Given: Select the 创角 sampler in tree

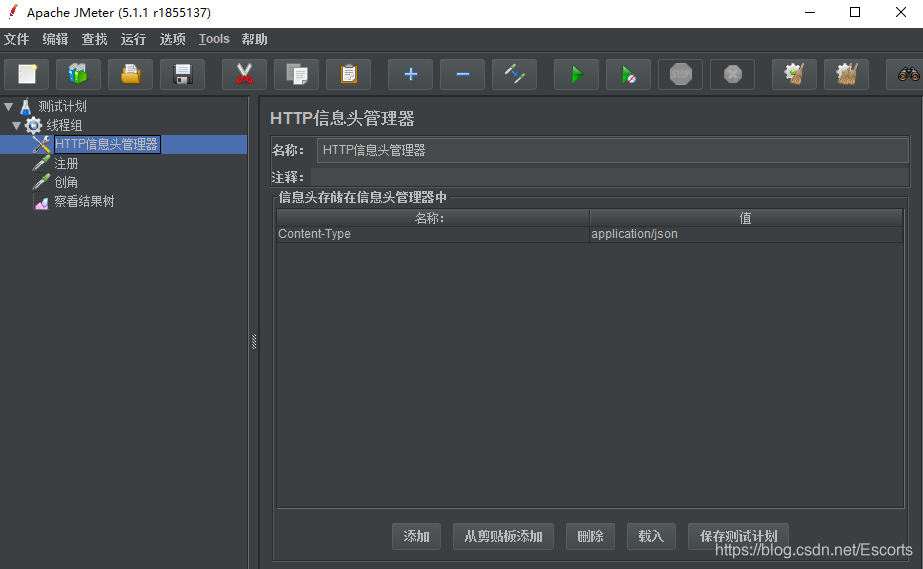Looking at the screenshot, I should pos(66,182).
